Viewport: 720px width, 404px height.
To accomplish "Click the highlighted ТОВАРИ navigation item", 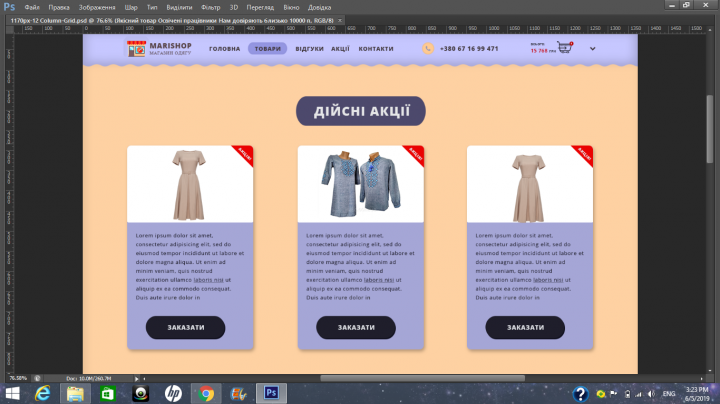I will coord(268,49).
